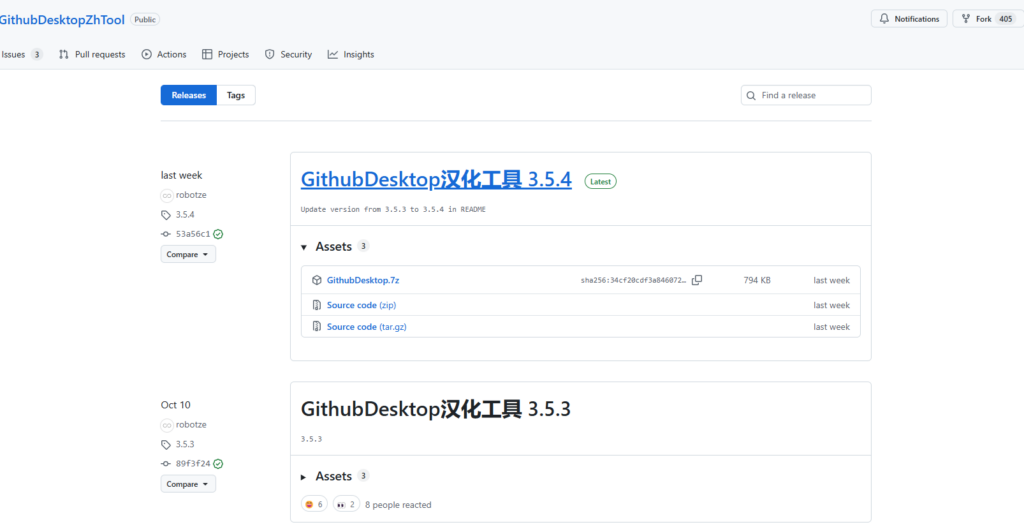Viewport: 1024px width, 527px height.
Task: Expand the Assets section of 3.5.3
Action: pyautogui.click(x=335, y=477)
